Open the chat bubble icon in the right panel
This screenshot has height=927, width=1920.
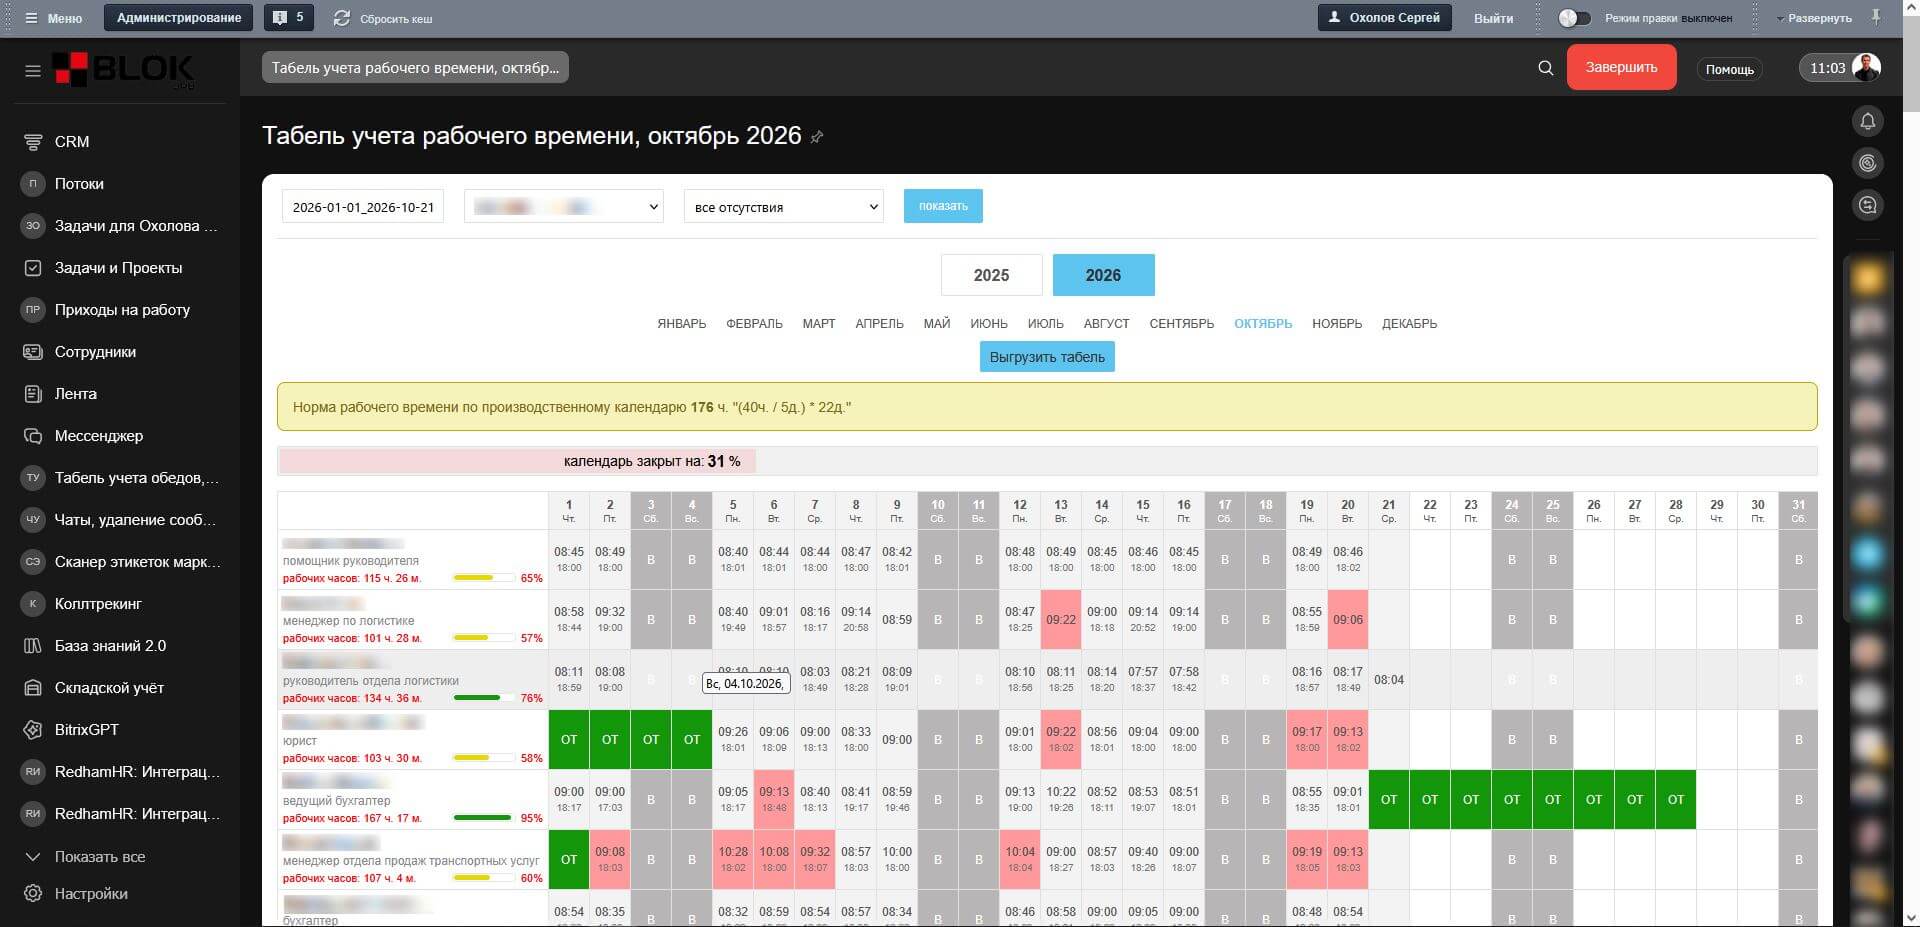click(1867, 206)
